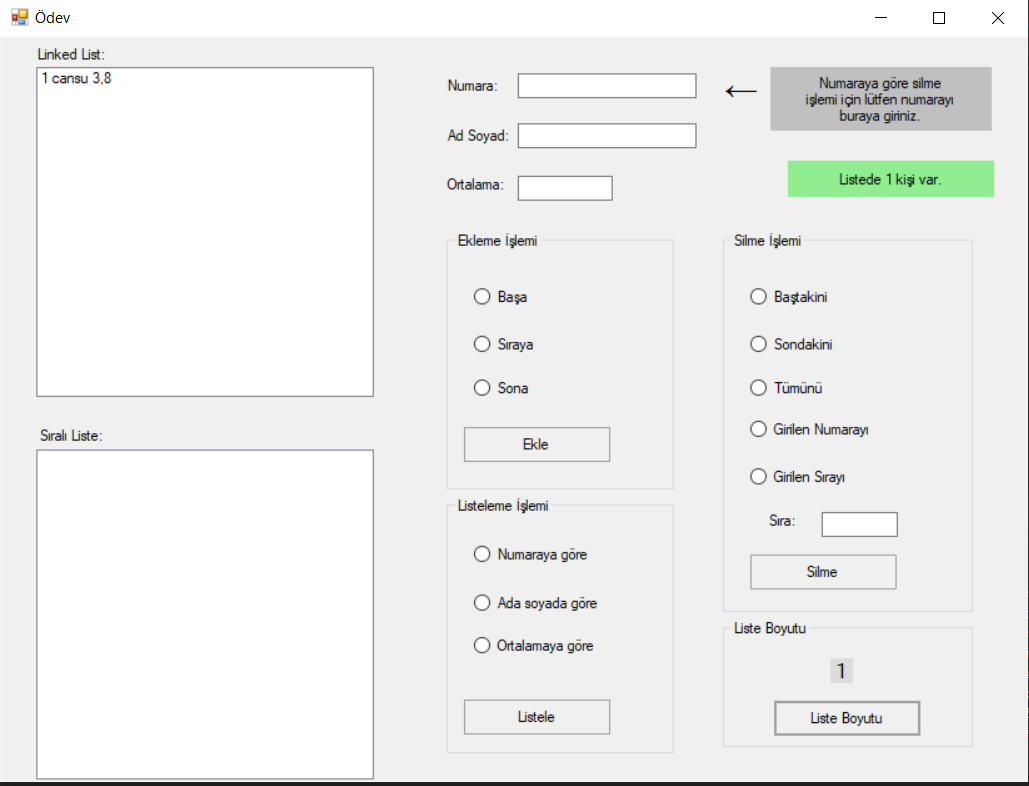
Task: Focus the Sıra input field
Action: click(x=859, y=524)
